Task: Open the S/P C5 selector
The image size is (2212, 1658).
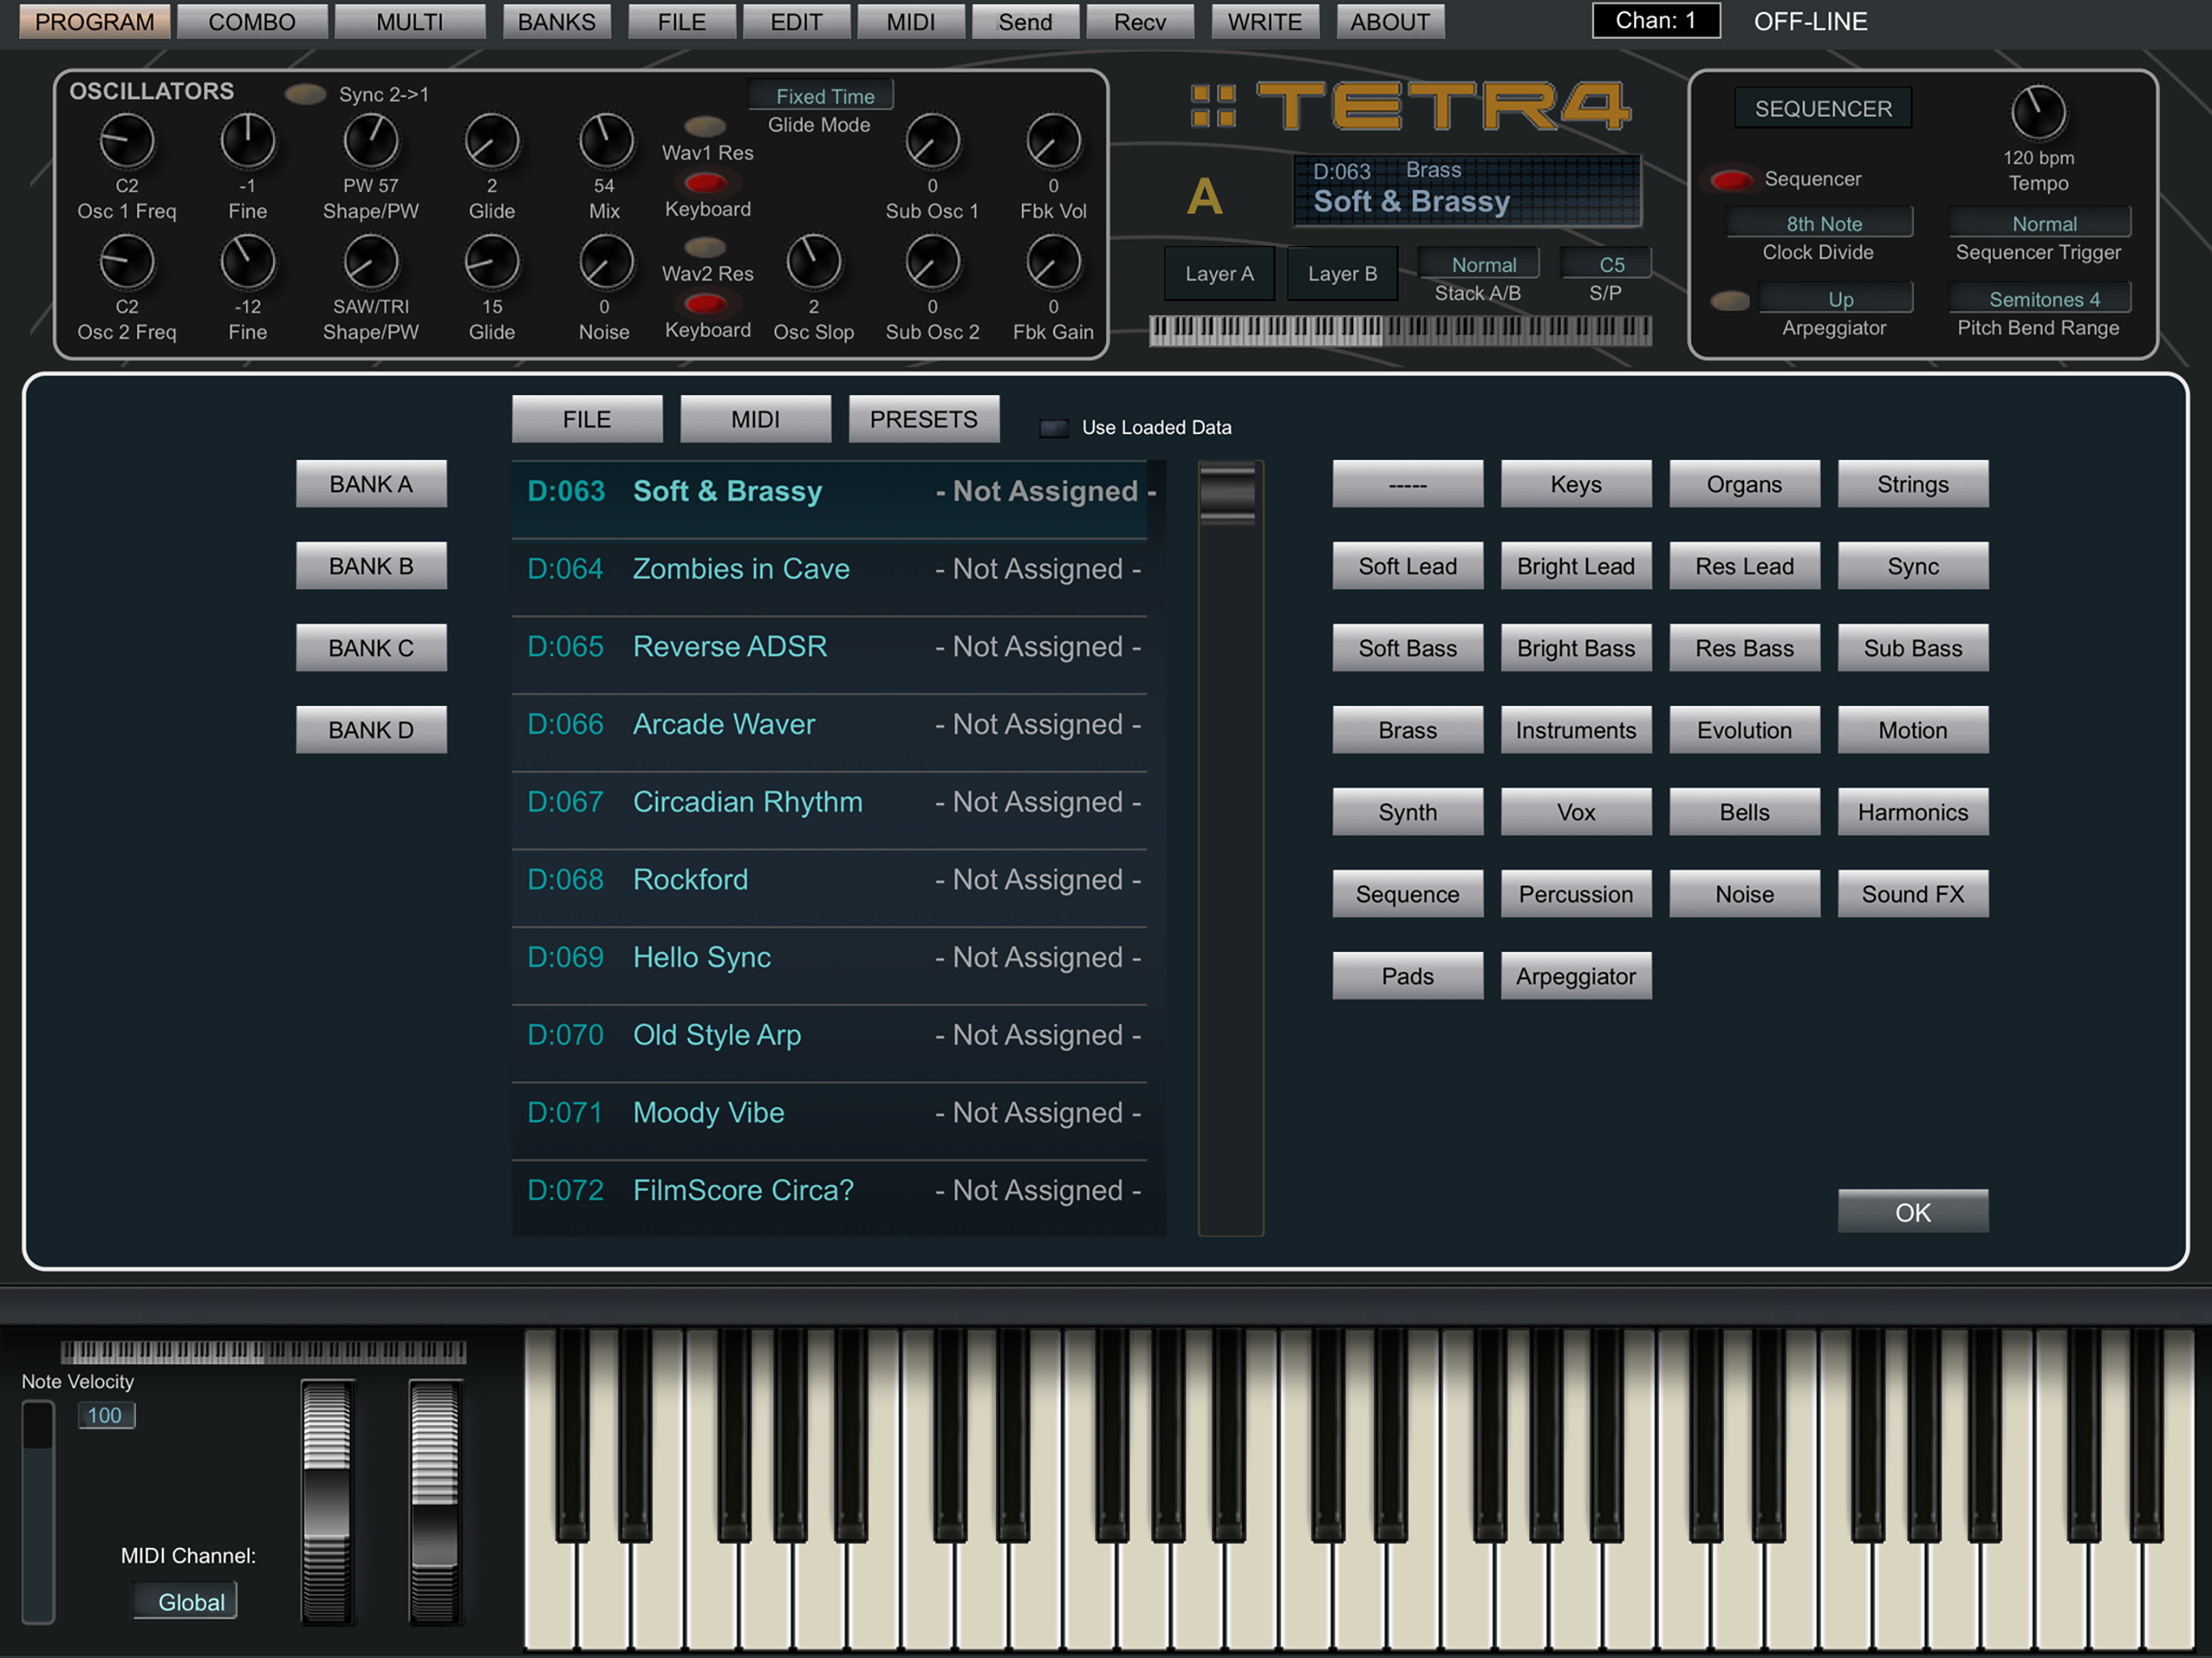Action: (x=1606, y=264)
